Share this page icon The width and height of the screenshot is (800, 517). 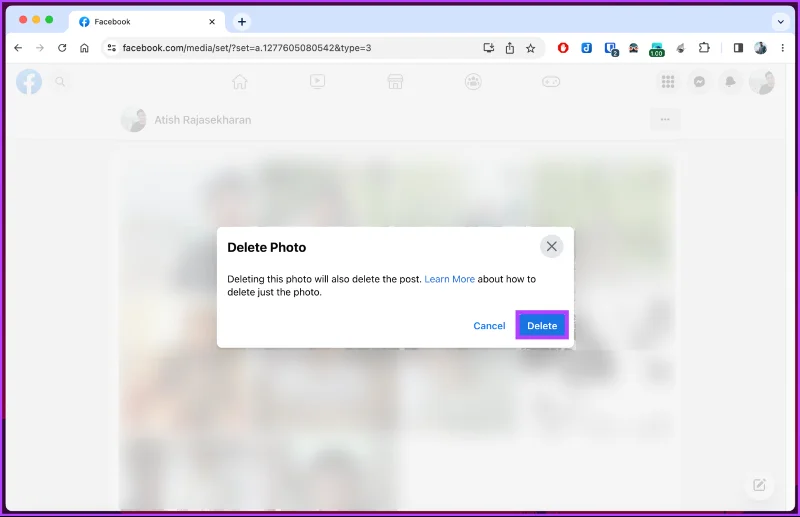click(x=510, y=48)
